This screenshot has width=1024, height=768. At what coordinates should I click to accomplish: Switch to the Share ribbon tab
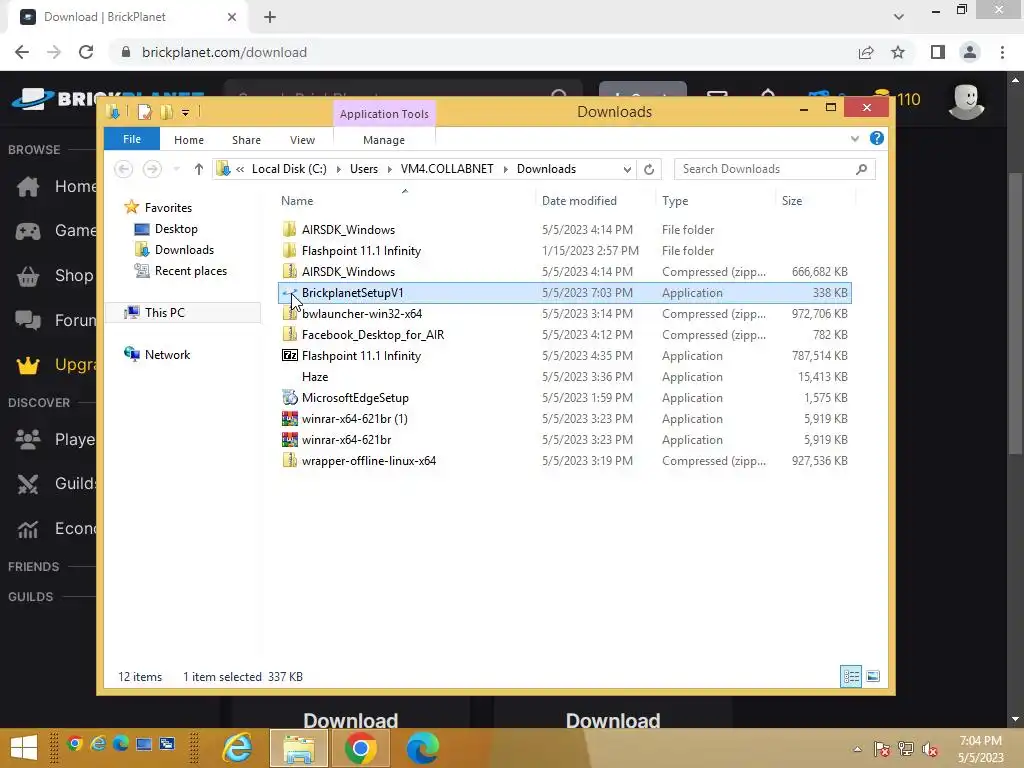(246, 140)
